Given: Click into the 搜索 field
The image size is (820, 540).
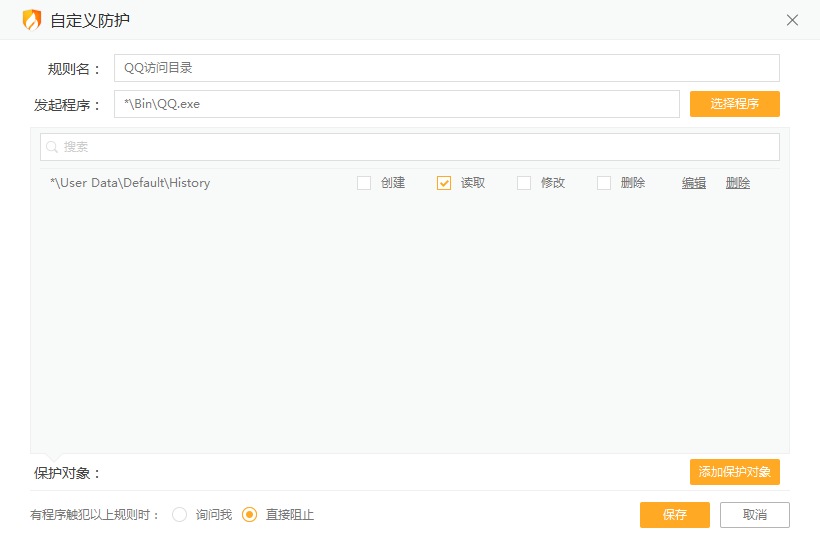Looking at the screenshot, I should tap(410, 147).
